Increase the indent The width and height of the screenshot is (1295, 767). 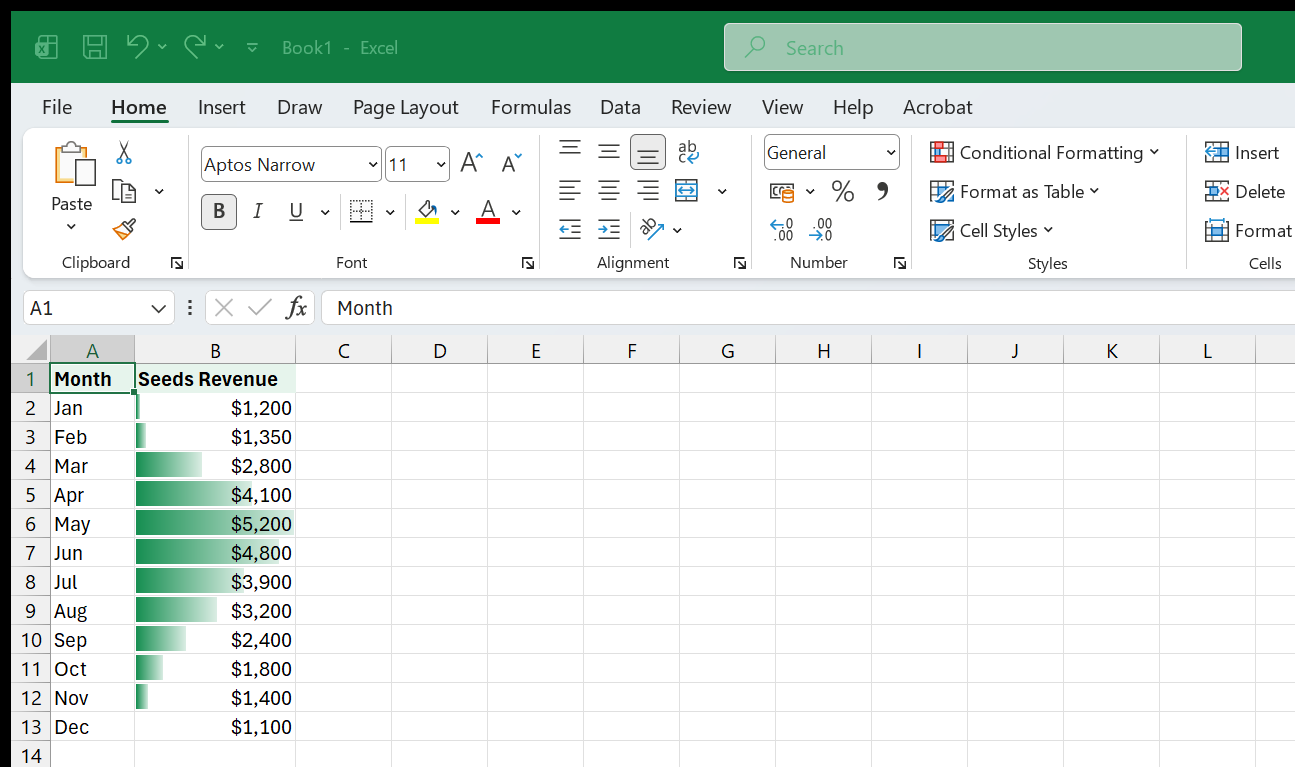coord(609,230)
